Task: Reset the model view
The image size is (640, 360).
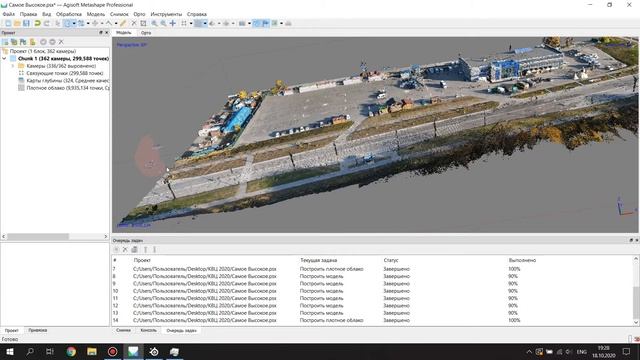Action: point(173,24)
